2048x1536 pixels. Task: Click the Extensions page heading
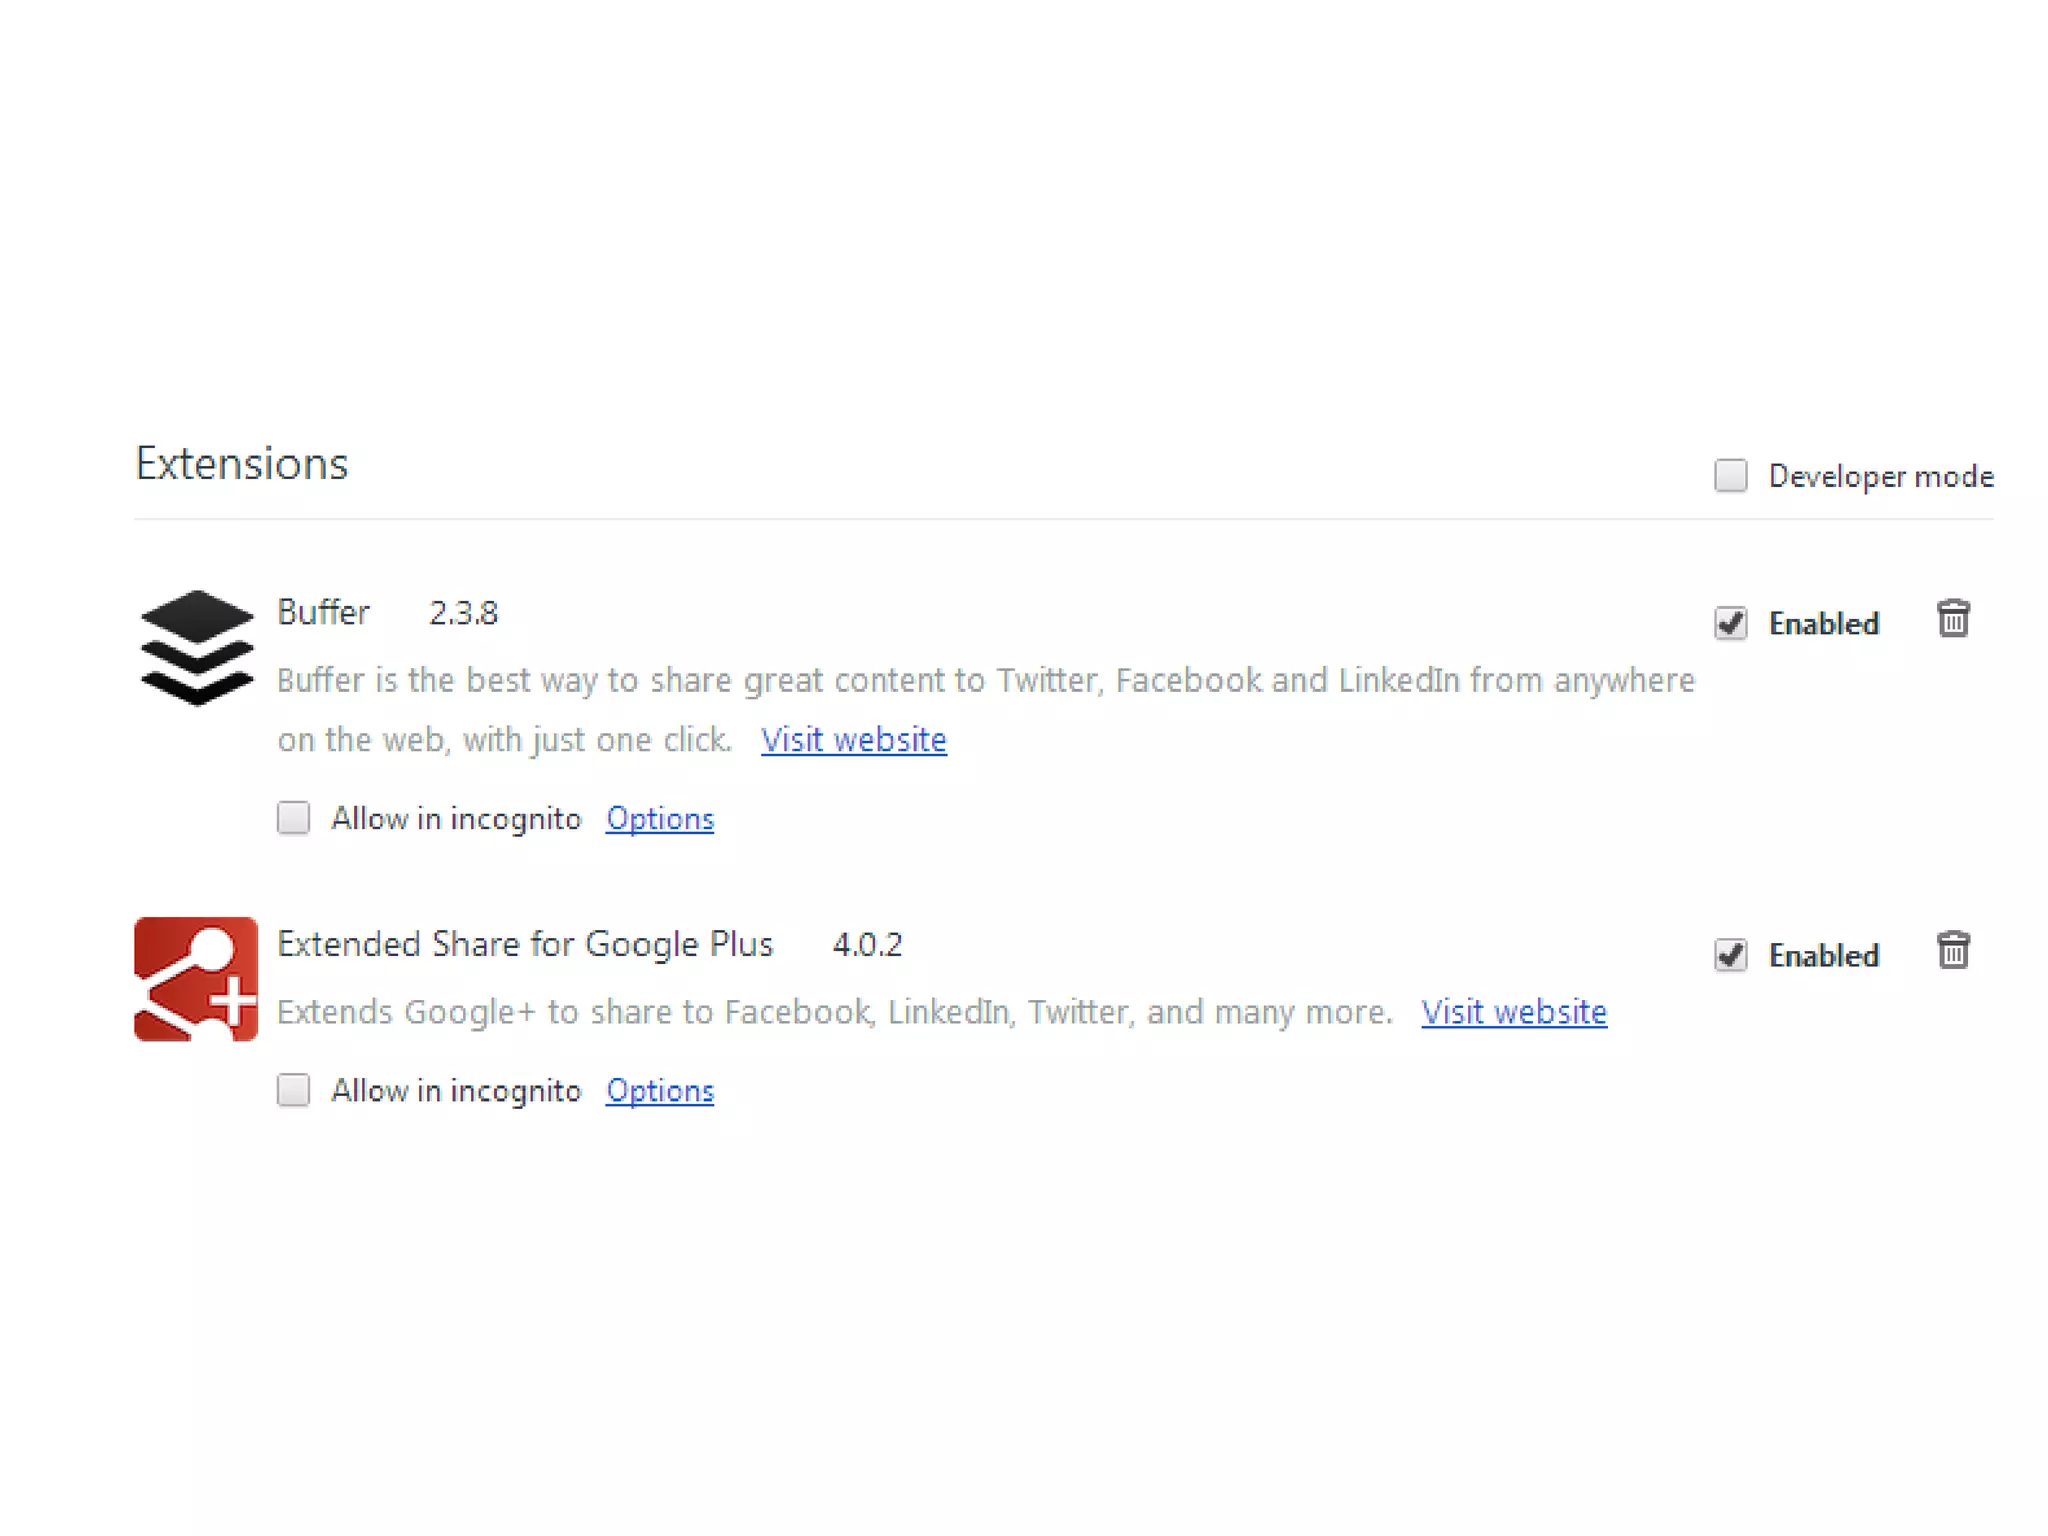242,464
